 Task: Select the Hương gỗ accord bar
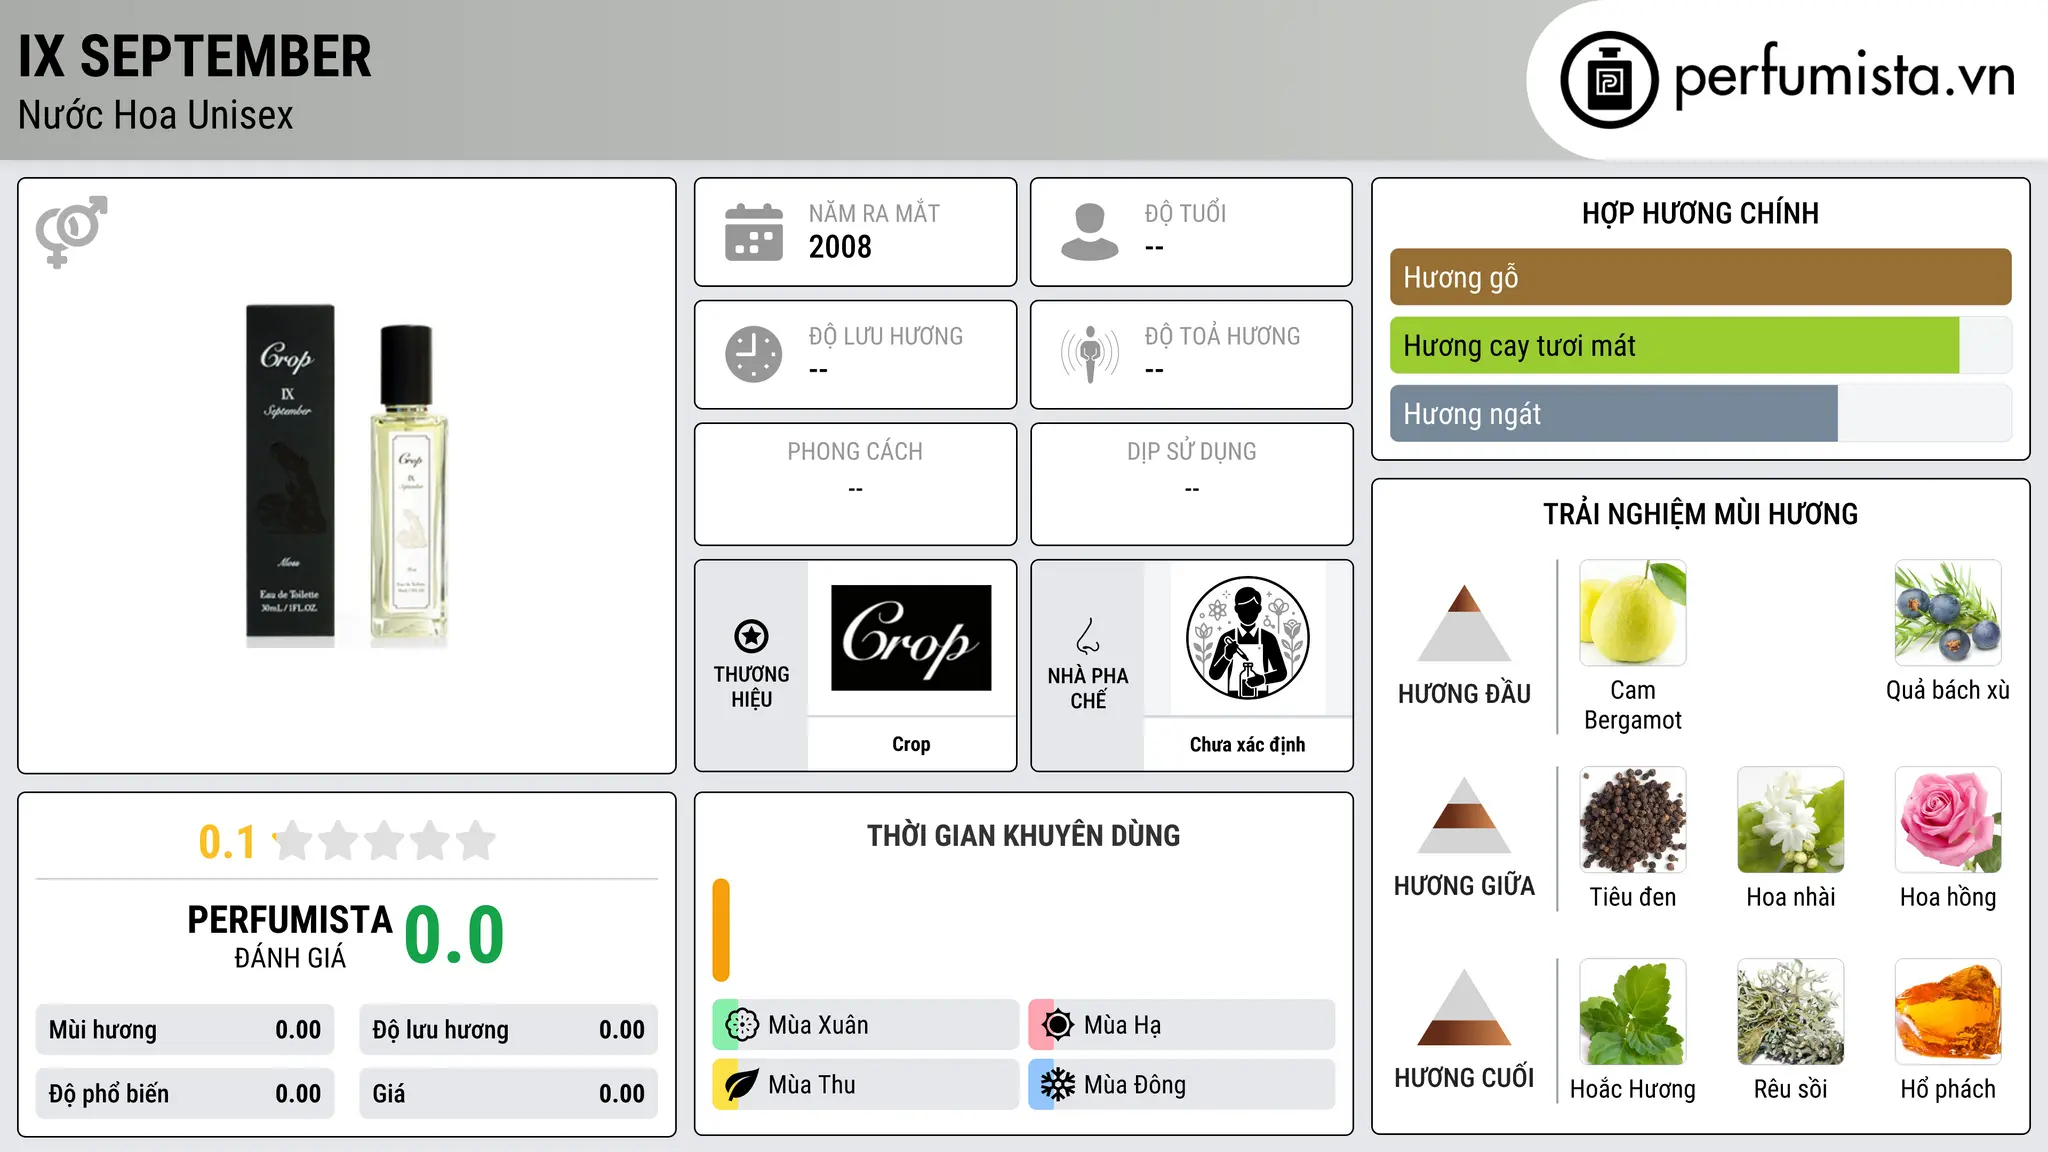pos(1700,277)
